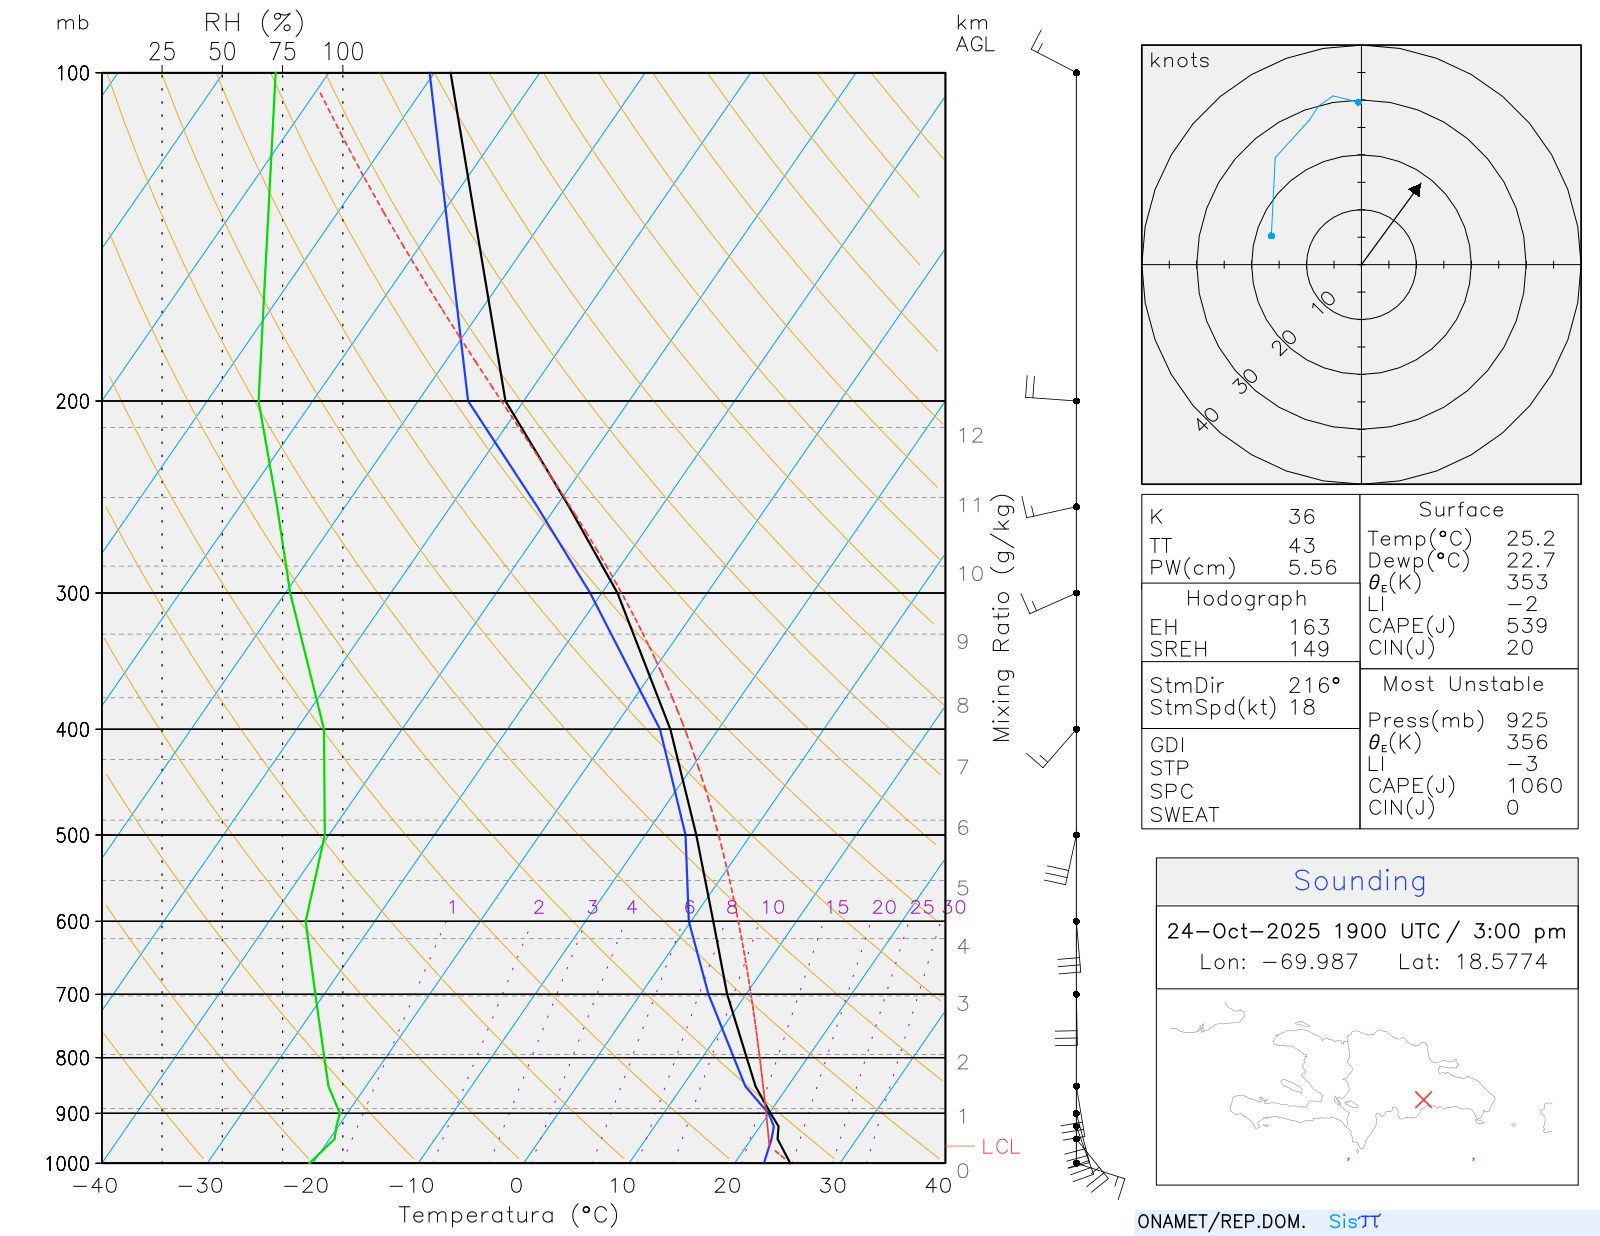
Task: Click the RH (%) axis title
Action: pos(254,23)
